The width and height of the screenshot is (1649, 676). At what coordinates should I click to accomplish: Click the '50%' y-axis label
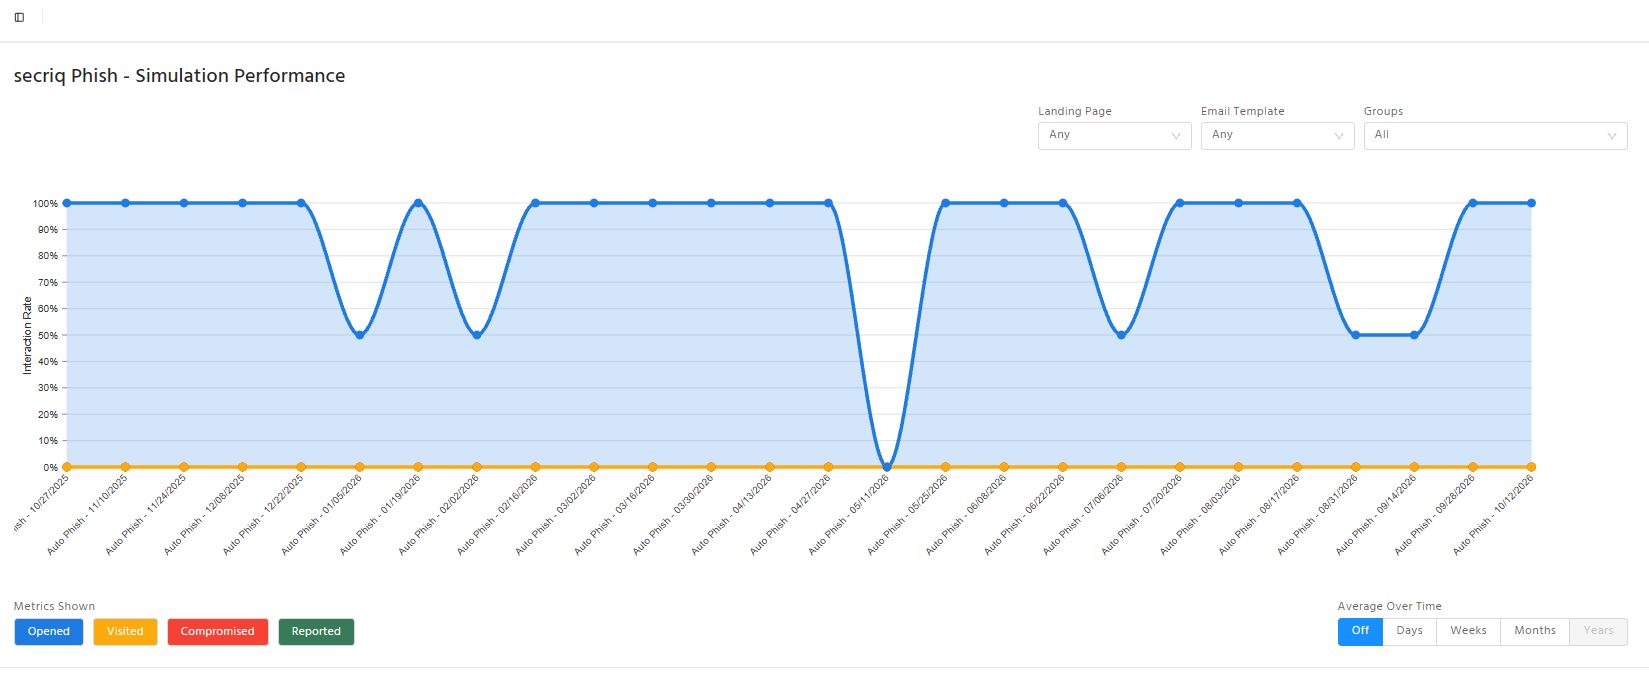48,335
